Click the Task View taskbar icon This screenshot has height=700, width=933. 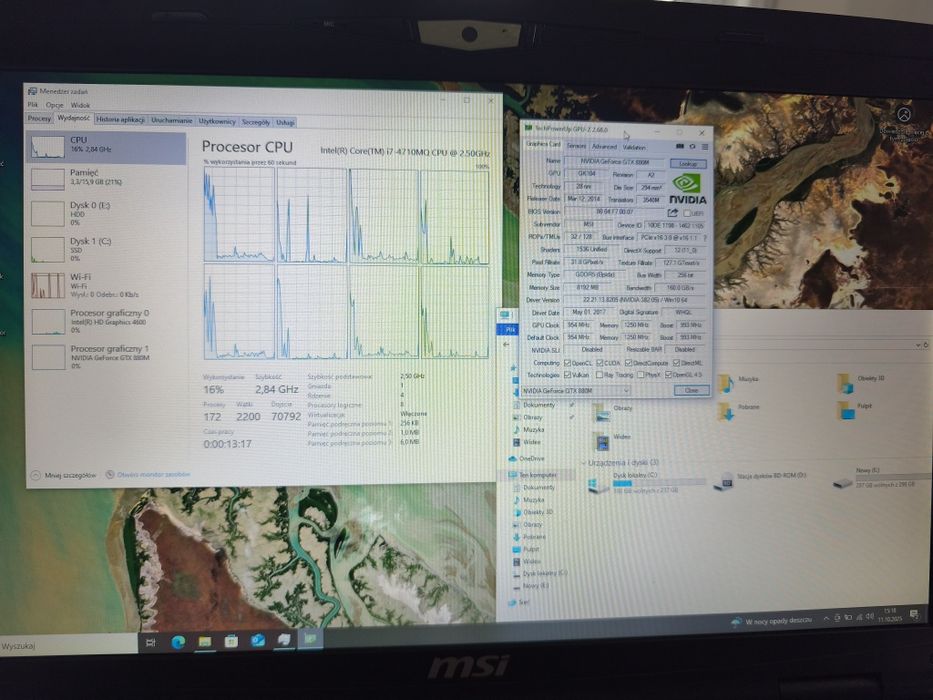151,642
